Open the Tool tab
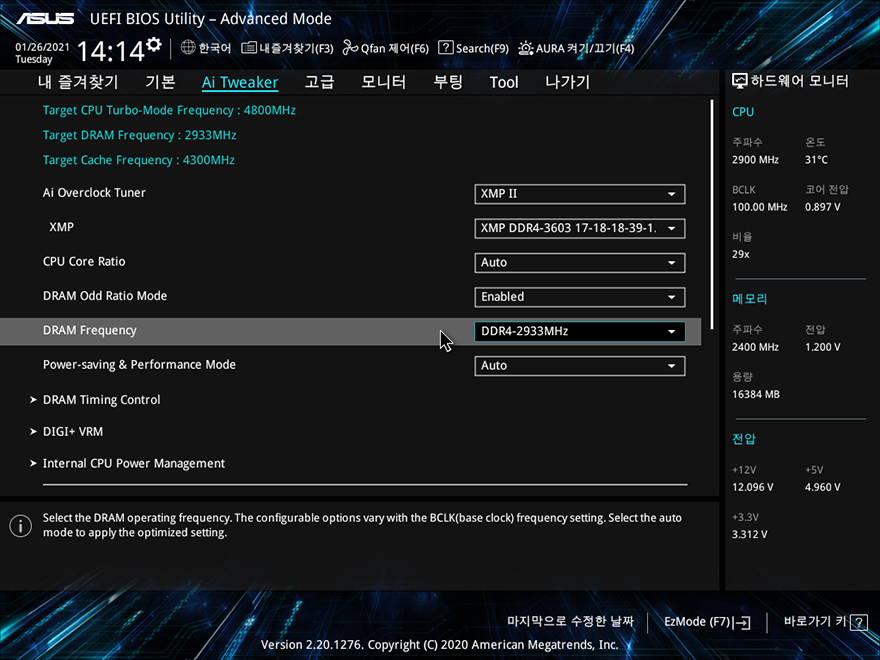The height and width of the screenshot is (660, 880). (x=504, y=82)
